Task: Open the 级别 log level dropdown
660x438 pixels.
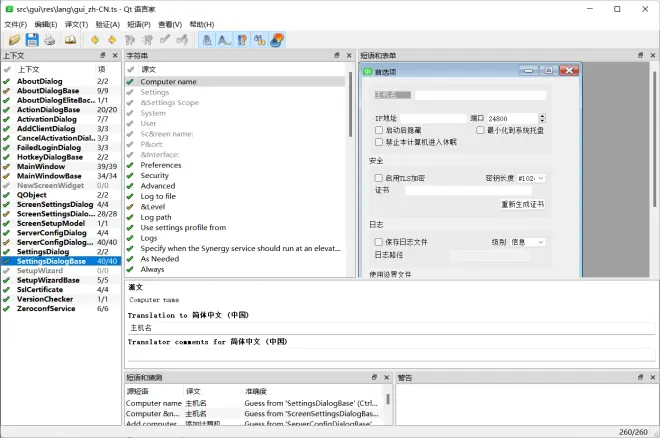Action: click(x=527, y=242)
